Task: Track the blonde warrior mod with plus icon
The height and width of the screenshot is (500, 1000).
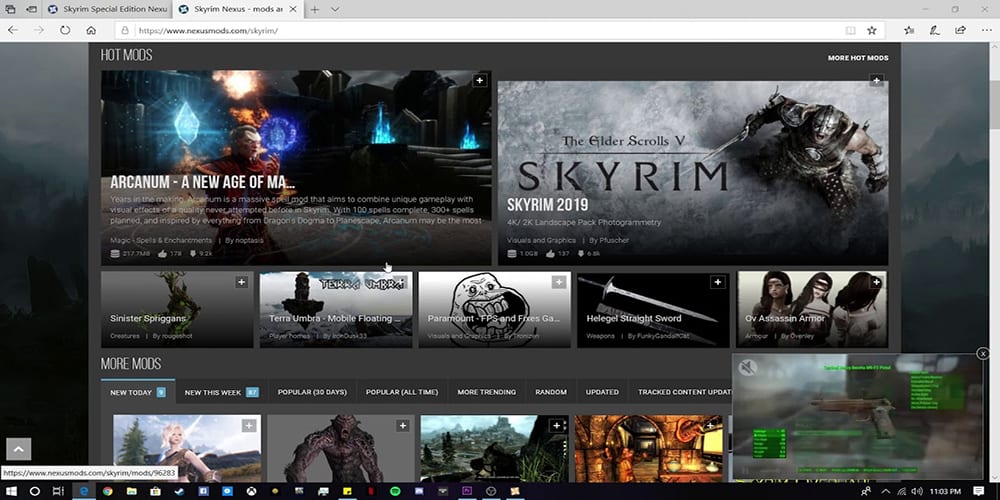Action: [x=249, y=425]
